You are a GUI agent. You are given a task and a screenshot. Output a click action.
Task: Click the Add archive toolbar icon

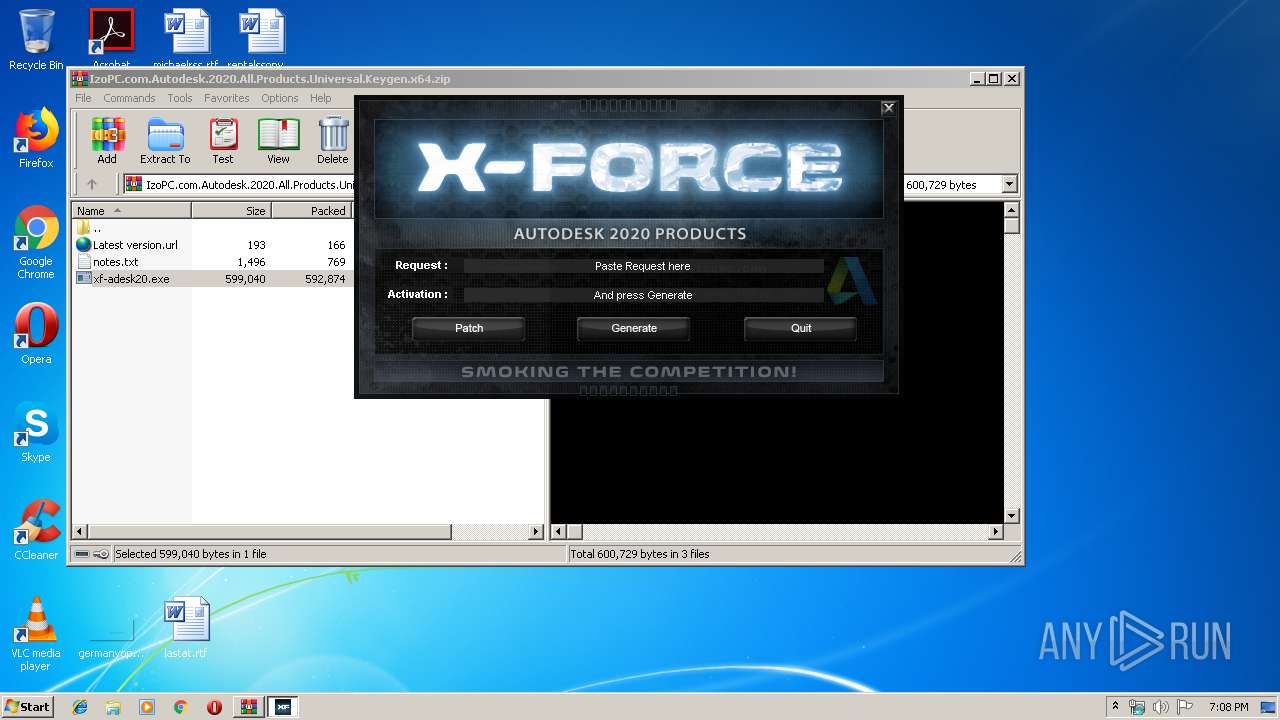pyautogui.click(x=107, y=140)
